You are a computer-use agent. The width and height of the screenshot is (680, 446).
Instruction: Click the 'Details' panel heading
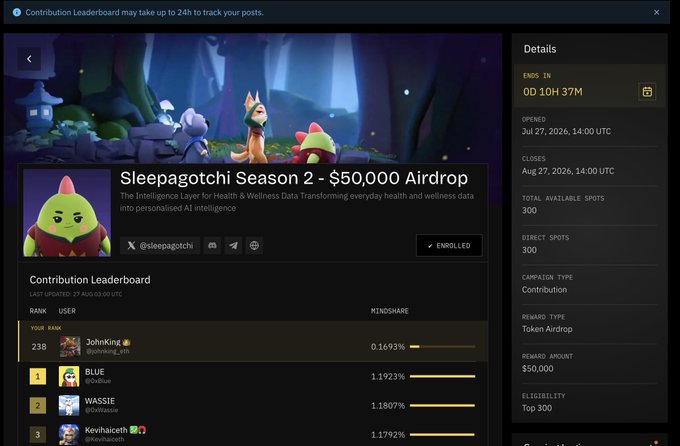540,49
